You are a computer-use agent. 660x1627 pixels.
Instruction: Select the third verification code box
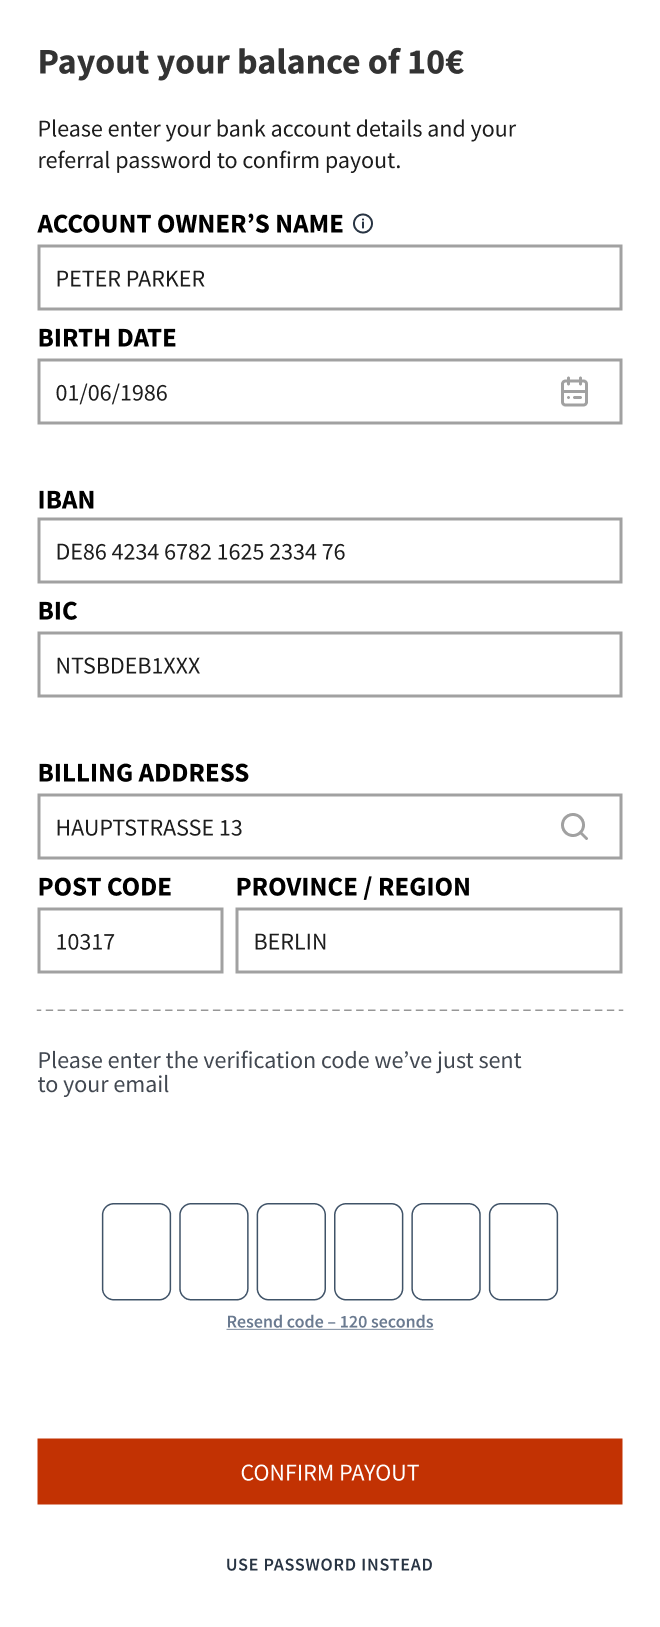[x=291, y=1252]
